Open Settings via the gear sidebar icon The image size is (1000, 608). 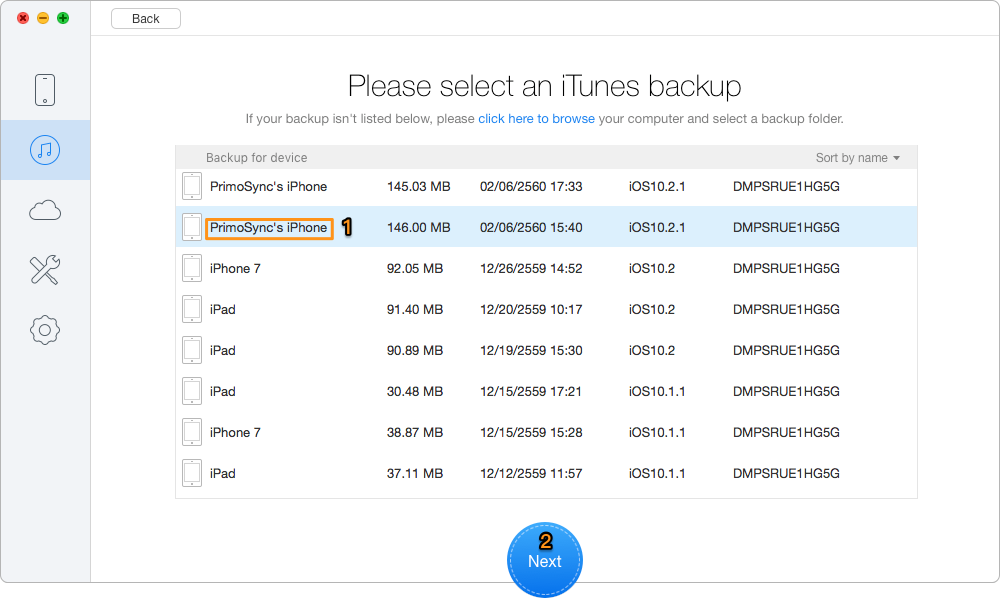pos(45,330)
